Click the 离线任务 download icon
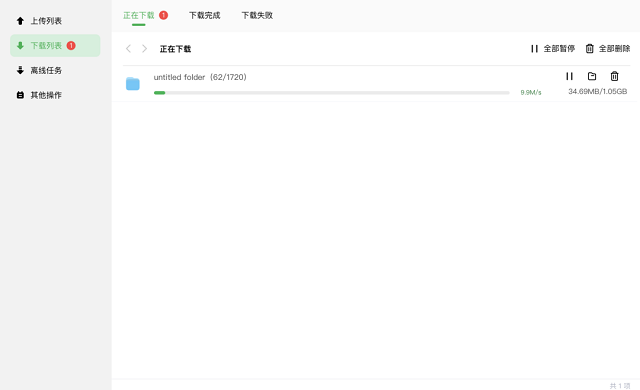640x390 pixels. click(x=20, y=71)
